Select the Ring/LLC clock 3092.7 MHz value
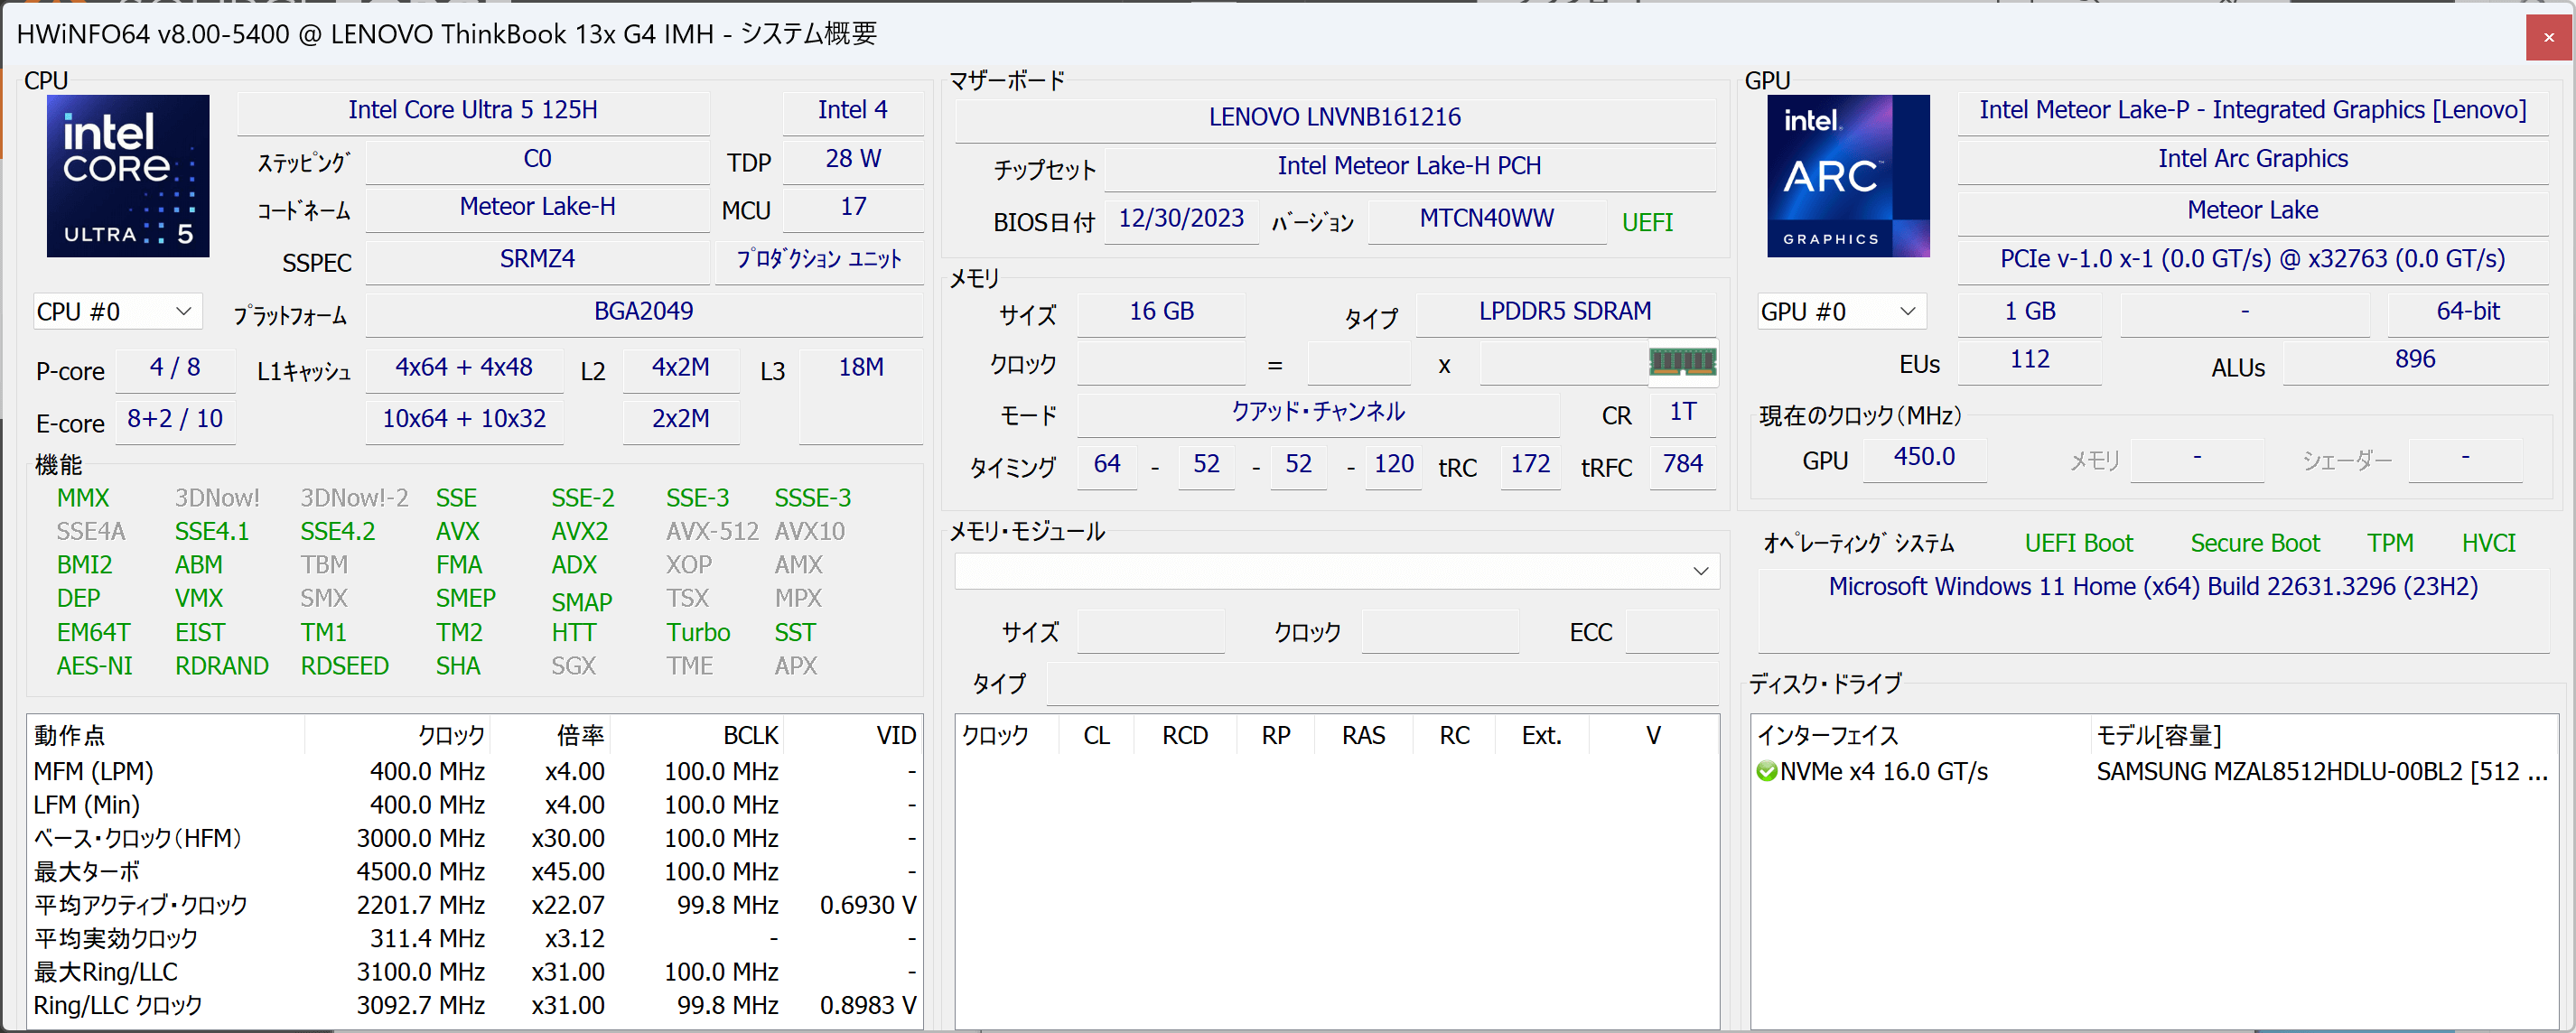 (x=421, y=1005)
